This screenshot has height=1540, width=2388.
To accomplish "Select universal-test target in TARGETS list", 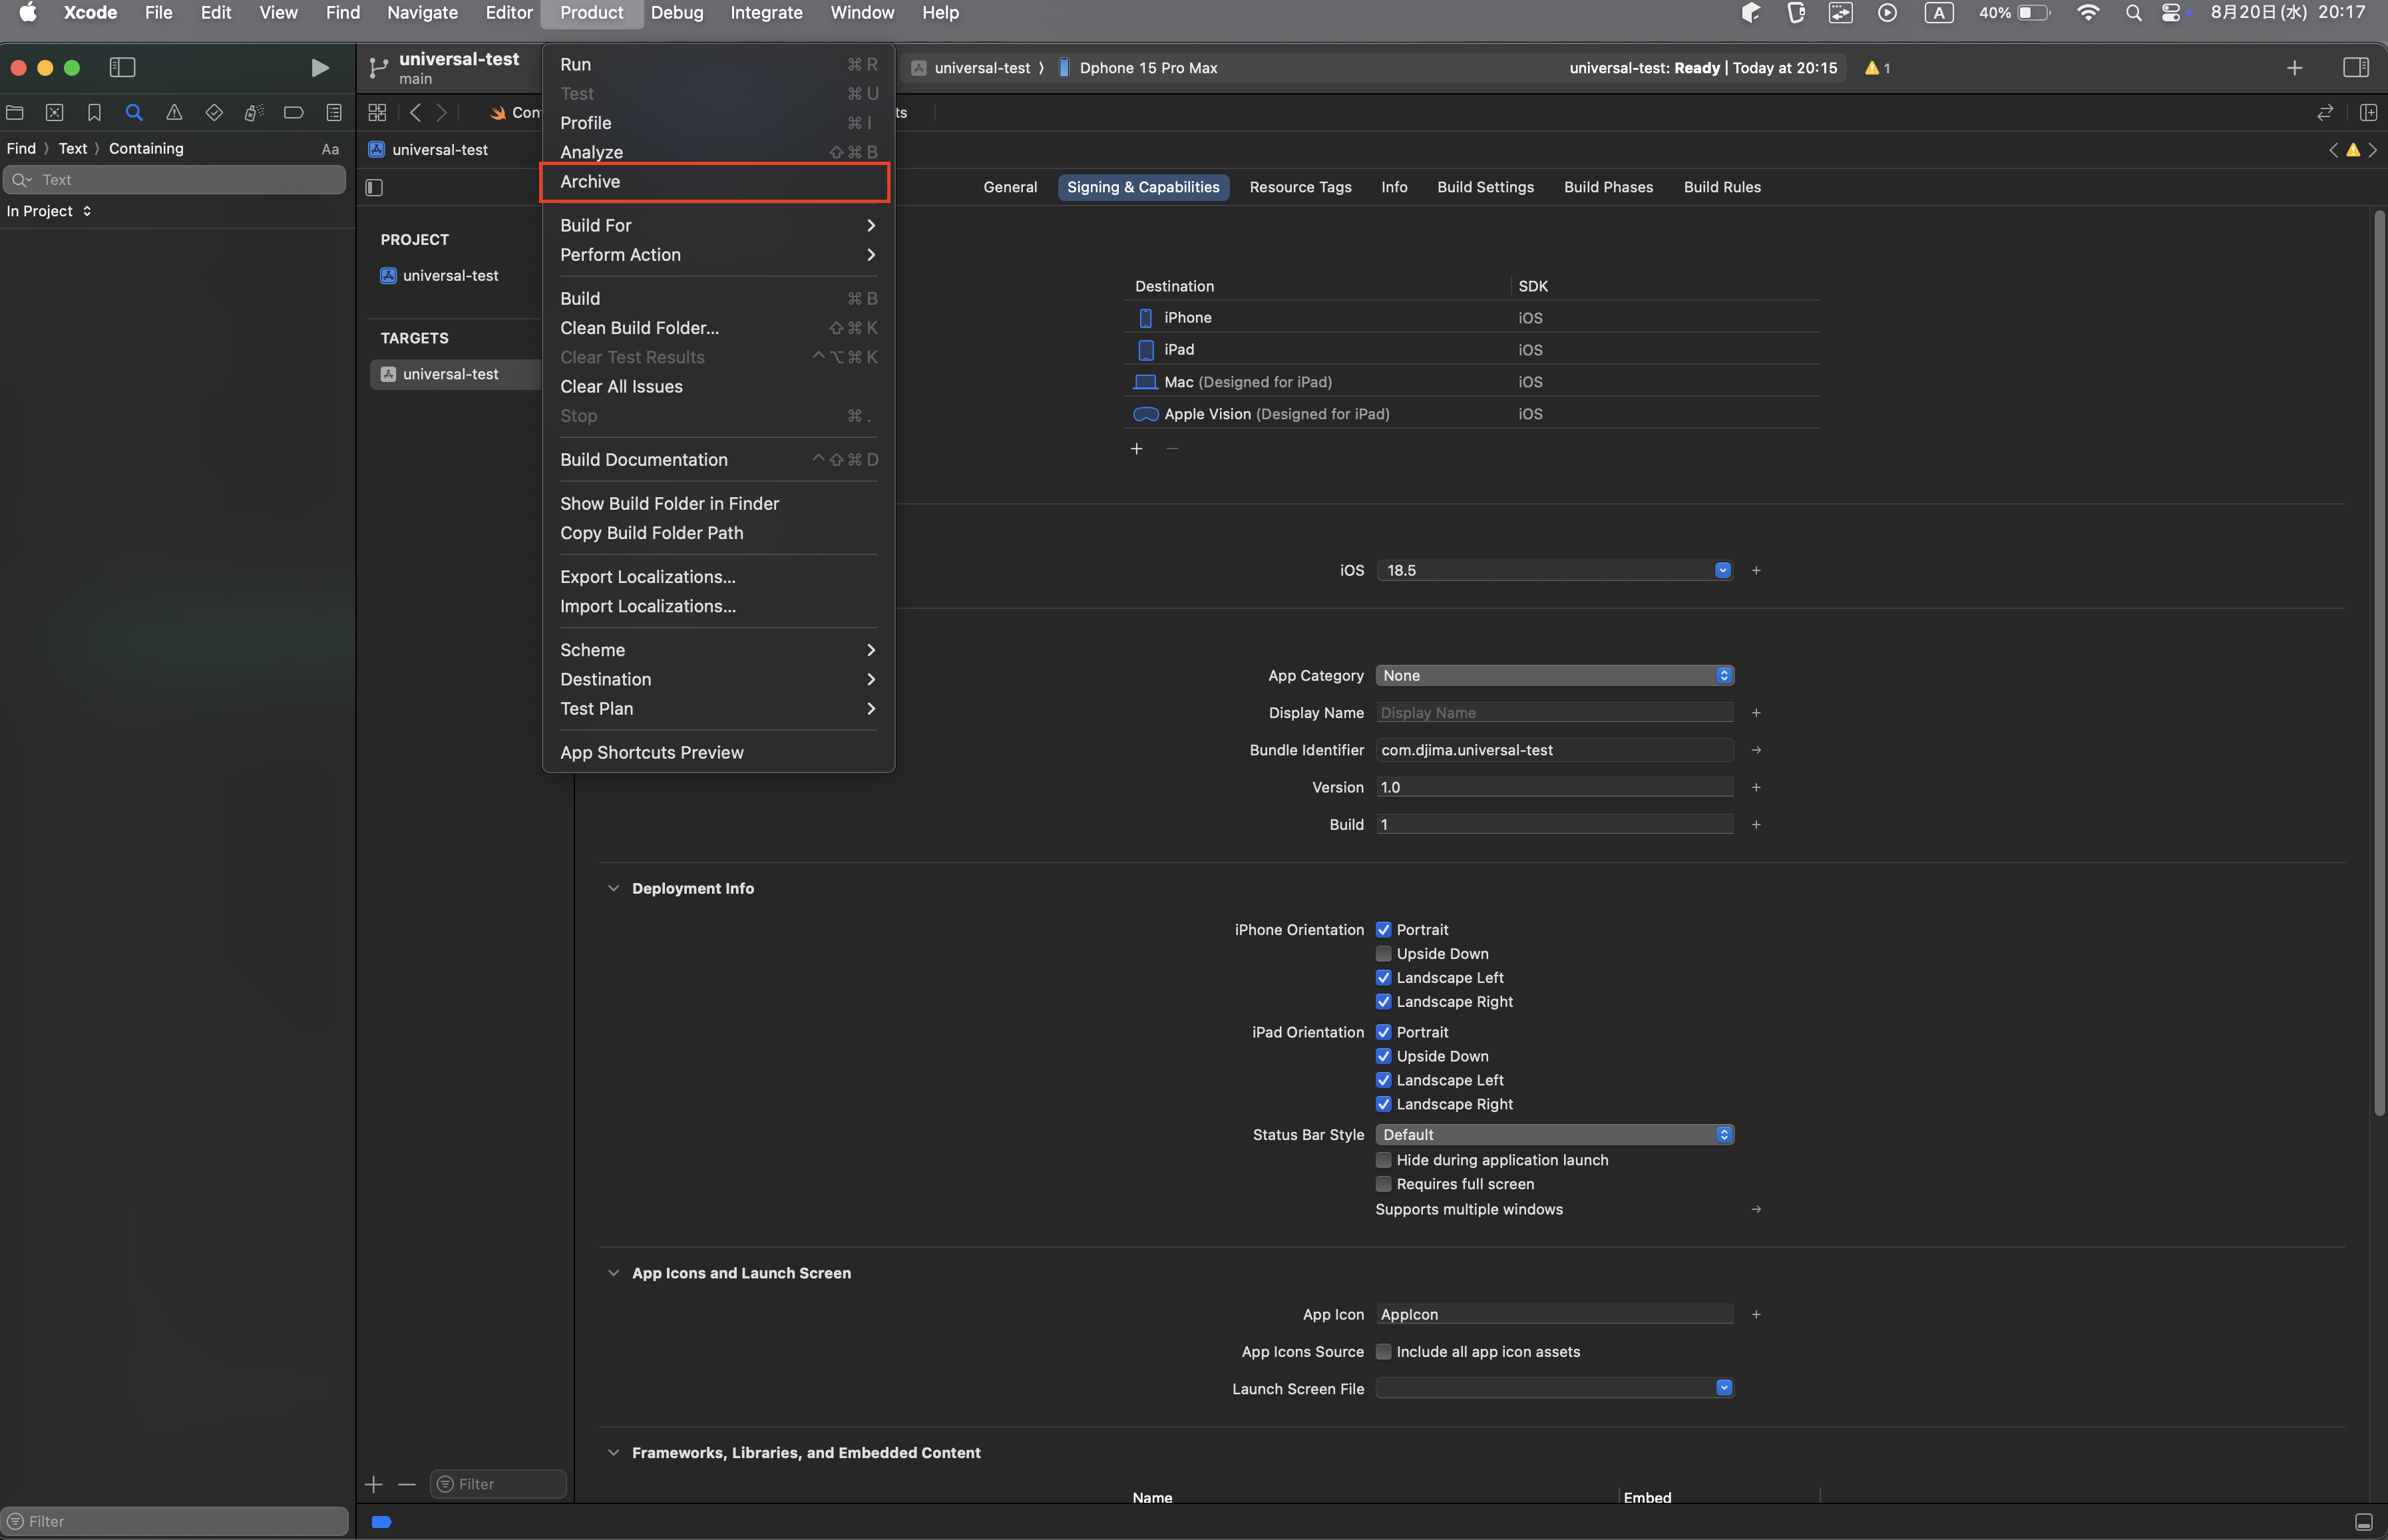I will click(455, 374).
